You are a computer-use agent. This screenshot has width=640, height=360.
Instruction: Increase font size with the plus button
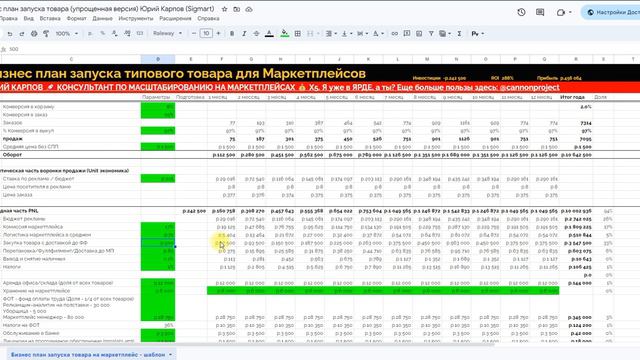pos(218,33)
